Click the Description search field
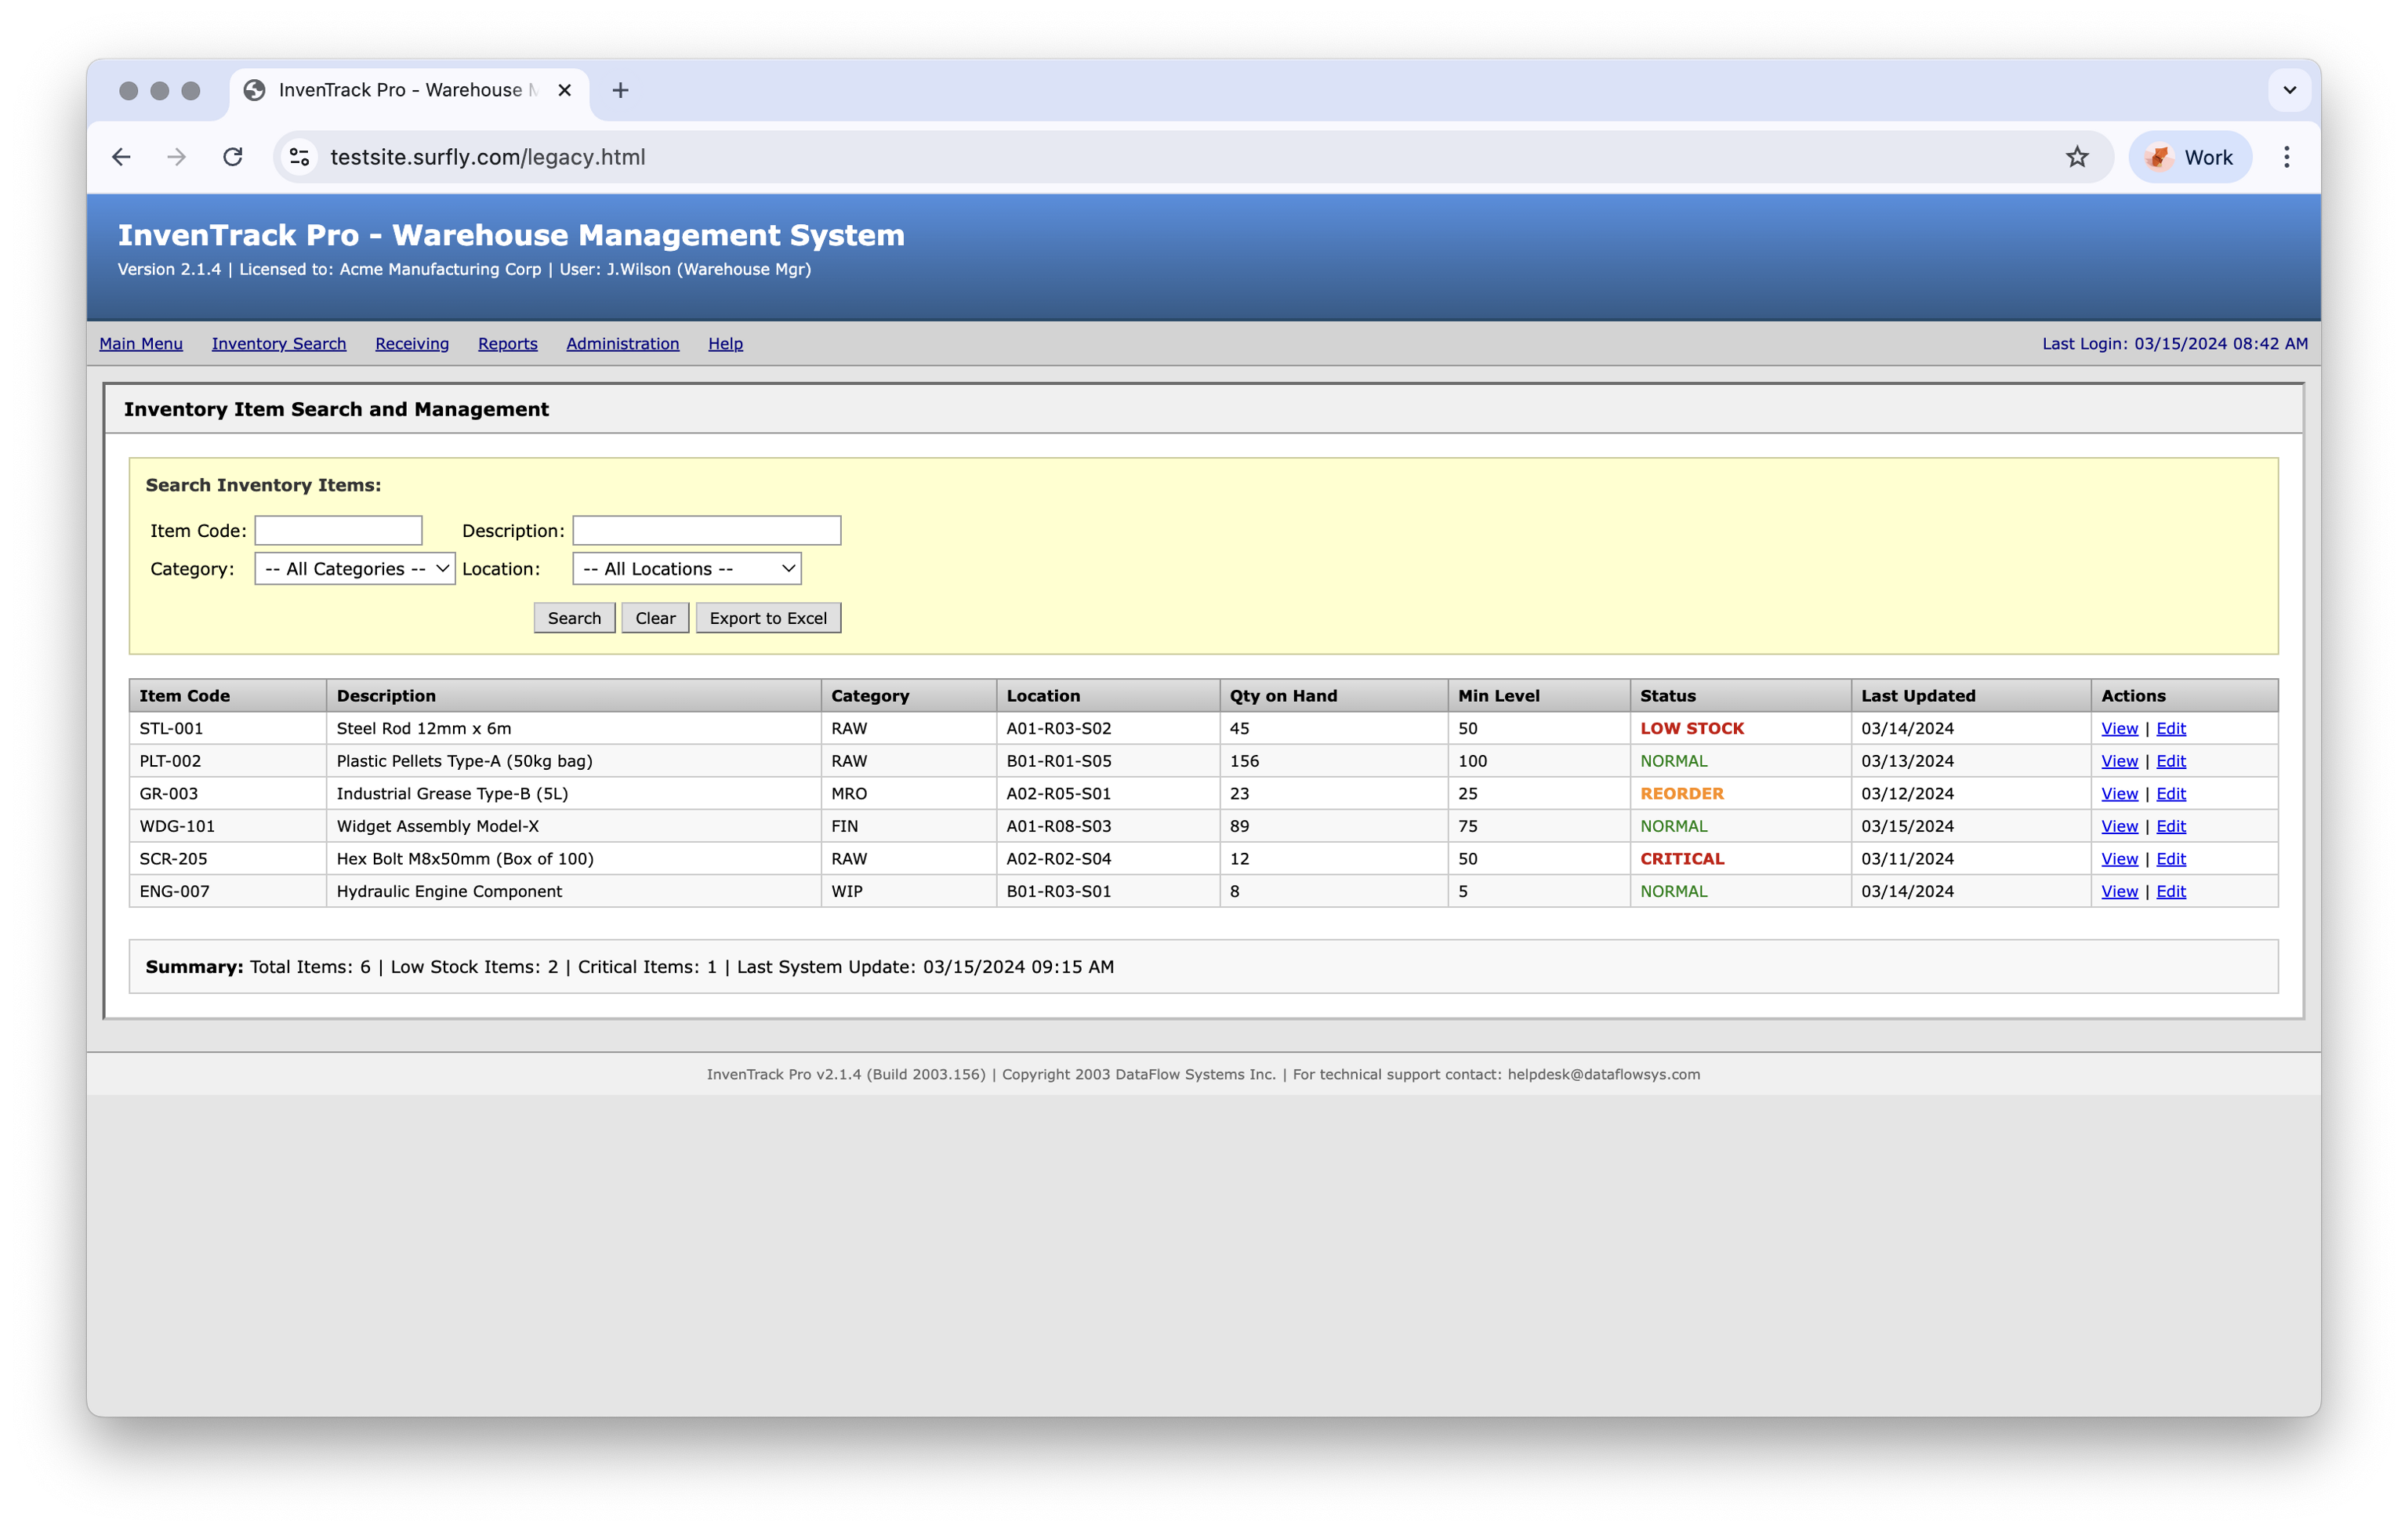 (x=706, y=530)
